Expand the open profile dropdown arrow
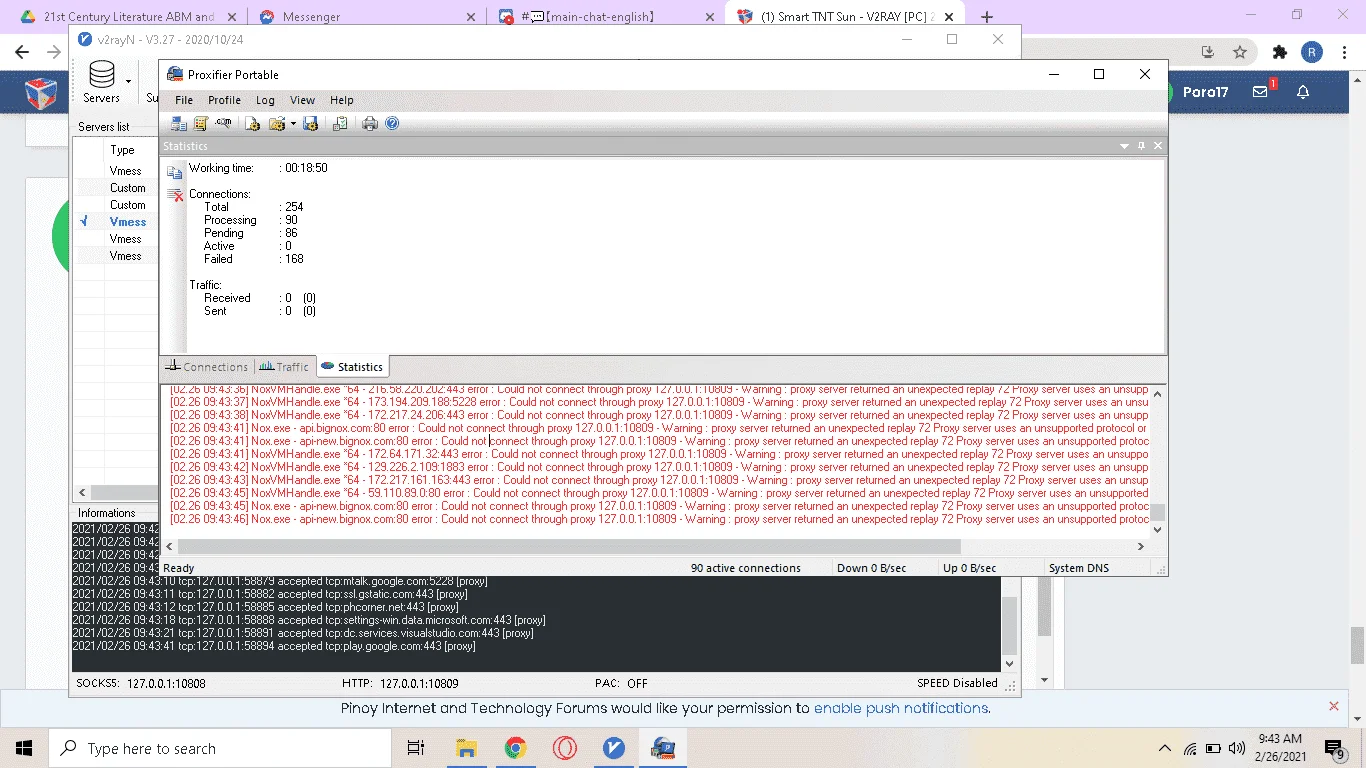Screen dimensions: 1366x768 [292, 124]
